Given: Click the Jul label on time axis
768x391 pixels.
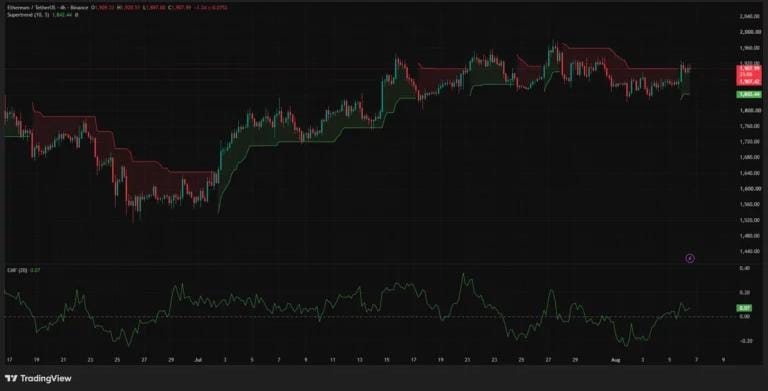Looking at the screenshot, I should coord(198,360).
